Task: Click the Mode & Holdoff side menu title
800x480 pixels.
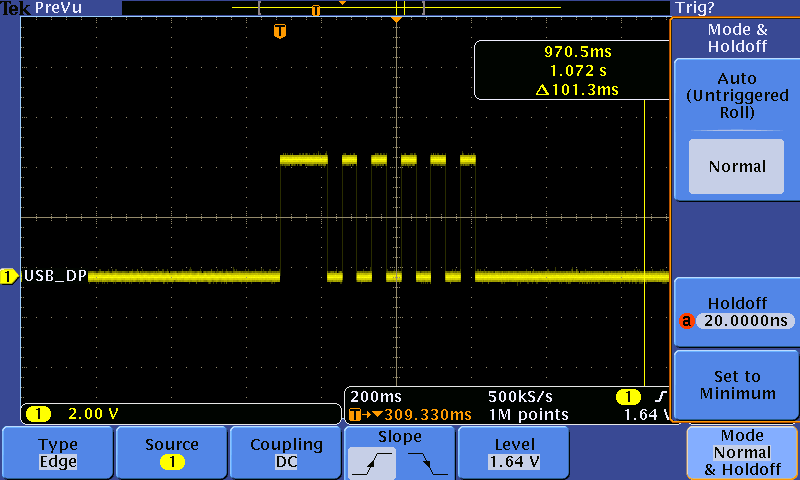Action: (x=737, y=38)
